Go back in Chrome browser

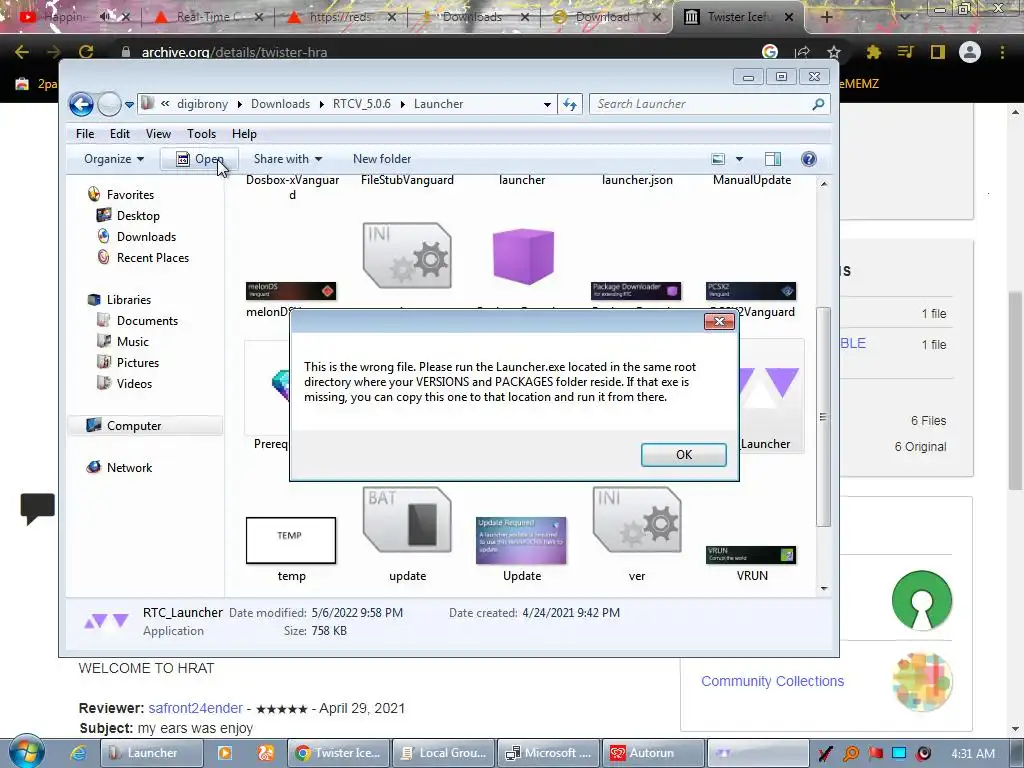(22, 52)
